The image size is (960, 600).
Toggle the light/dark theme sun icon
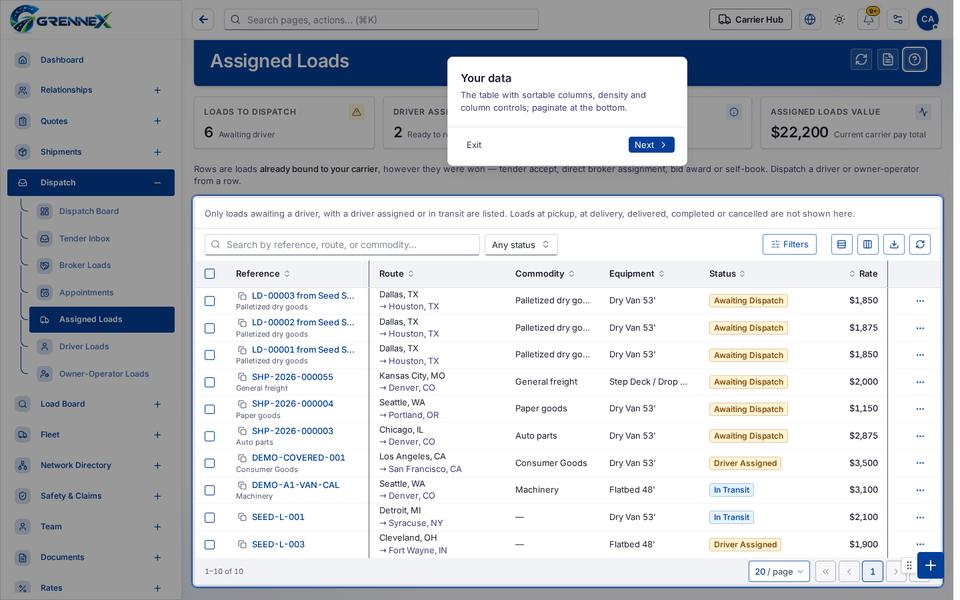pos(839,19)
